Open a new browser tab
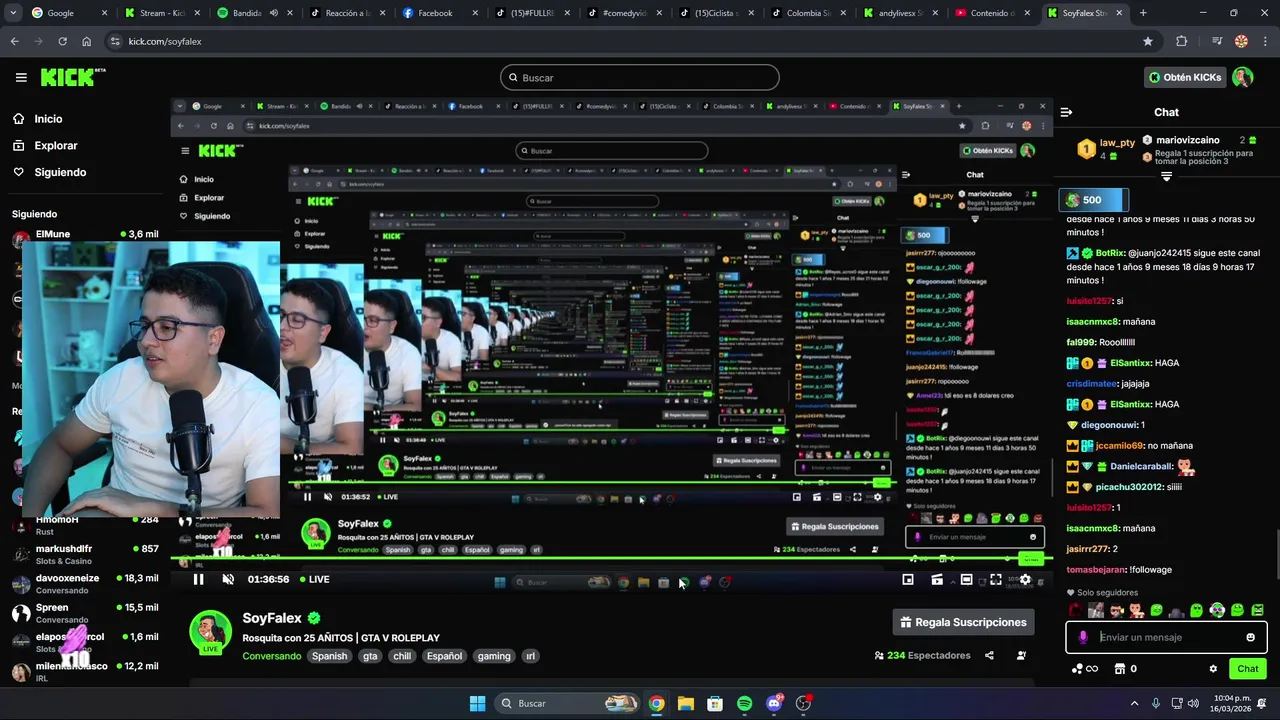This screenshot has height=720, width=1280. click(1143, 13)
